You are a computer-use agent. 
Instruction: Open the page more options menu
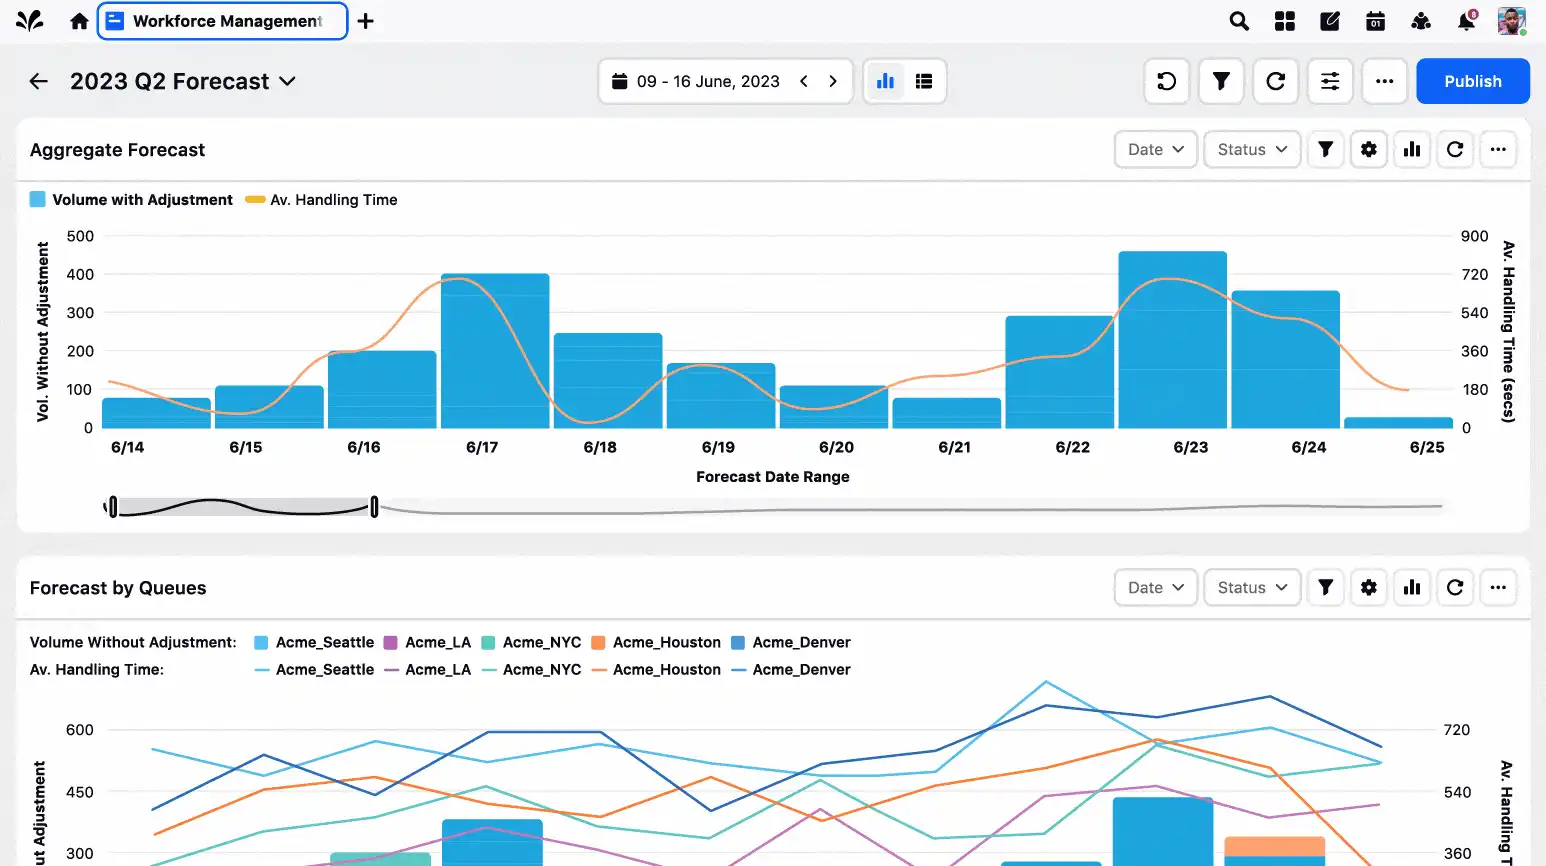coord(1385,81)
